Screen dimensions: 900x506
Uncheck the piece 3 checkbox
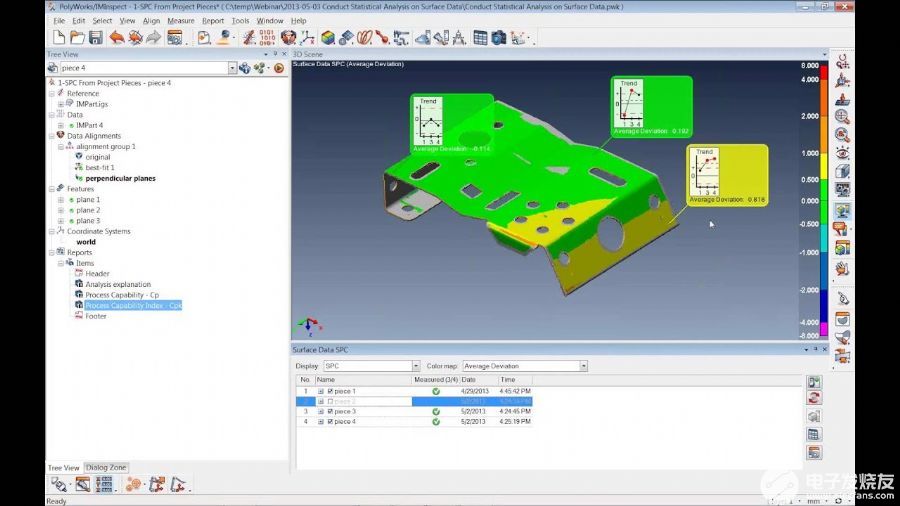coord(330,411)
